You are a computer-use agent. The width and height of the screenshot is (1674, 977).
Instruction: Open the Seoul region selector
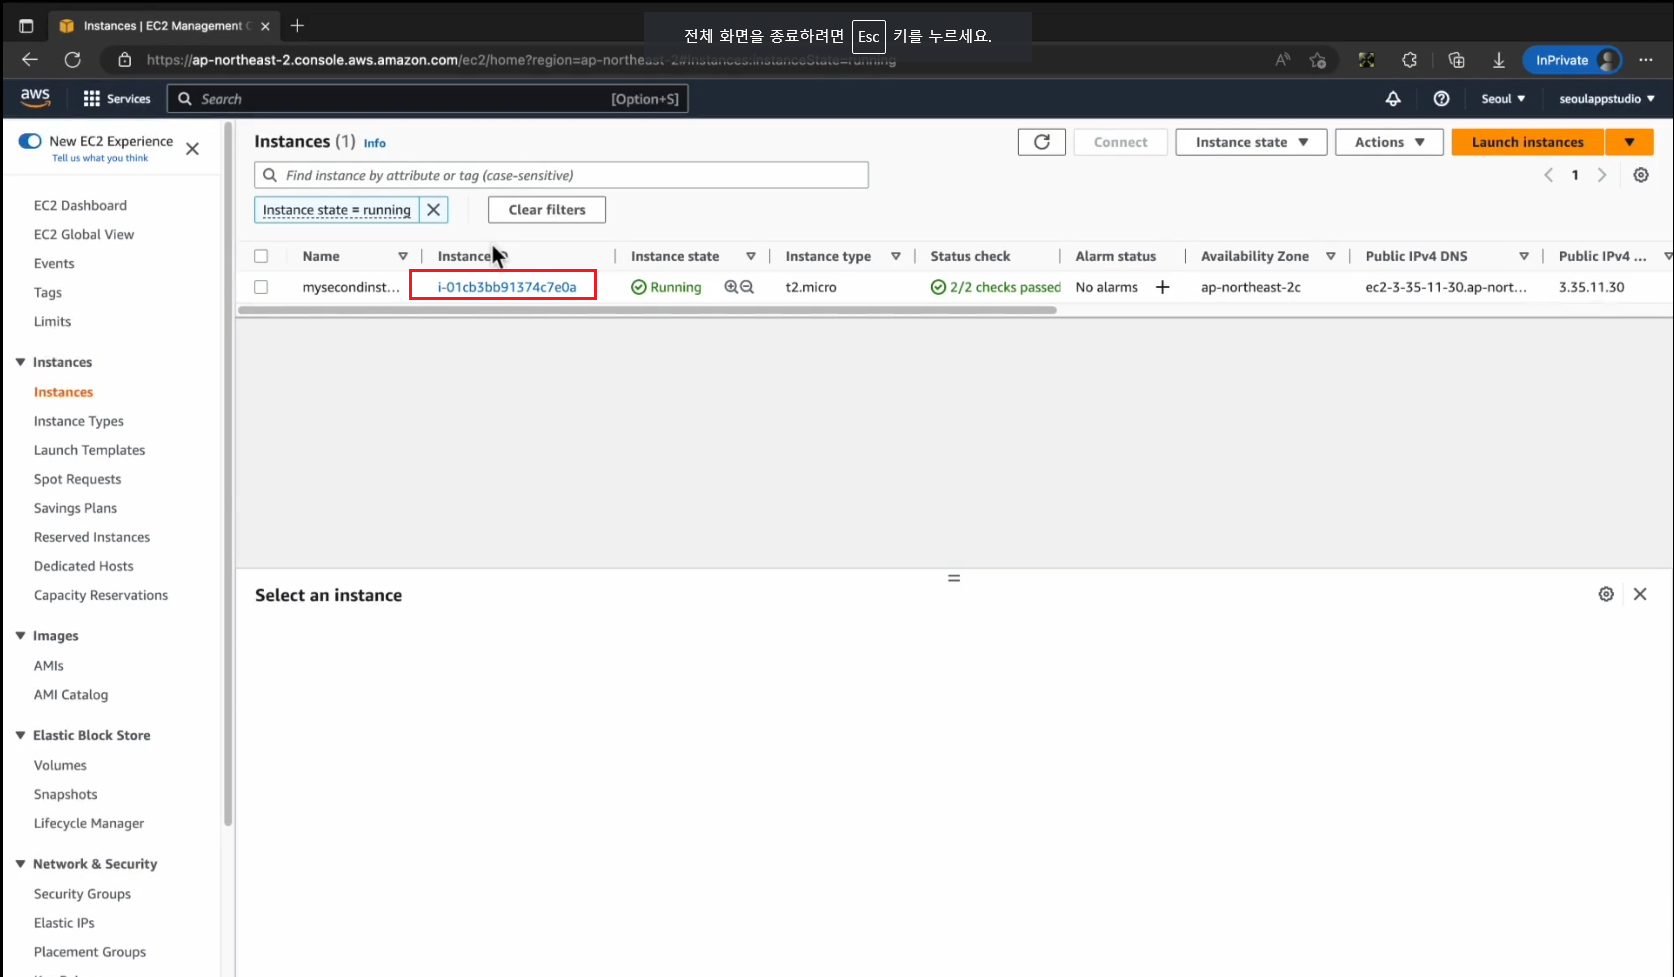pyautogui.click(x=1503, y=98)
